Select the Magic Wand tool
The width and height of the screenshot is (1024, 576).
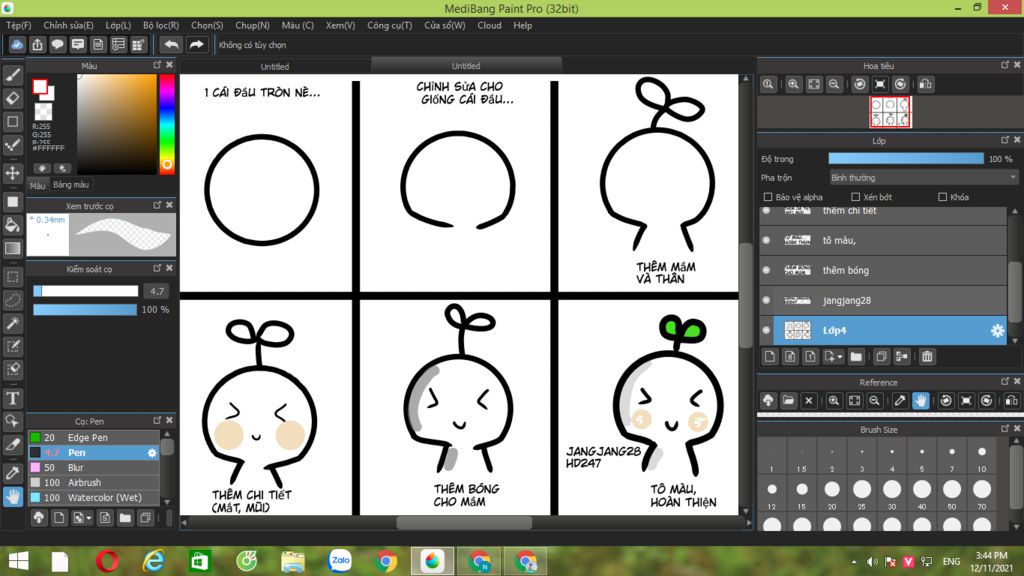12,323
